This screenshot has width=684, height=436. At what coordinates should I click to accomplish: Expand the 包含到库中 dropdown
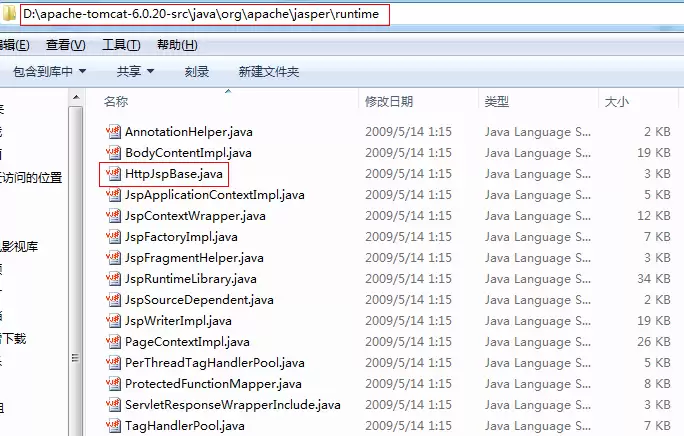[49, 71]
